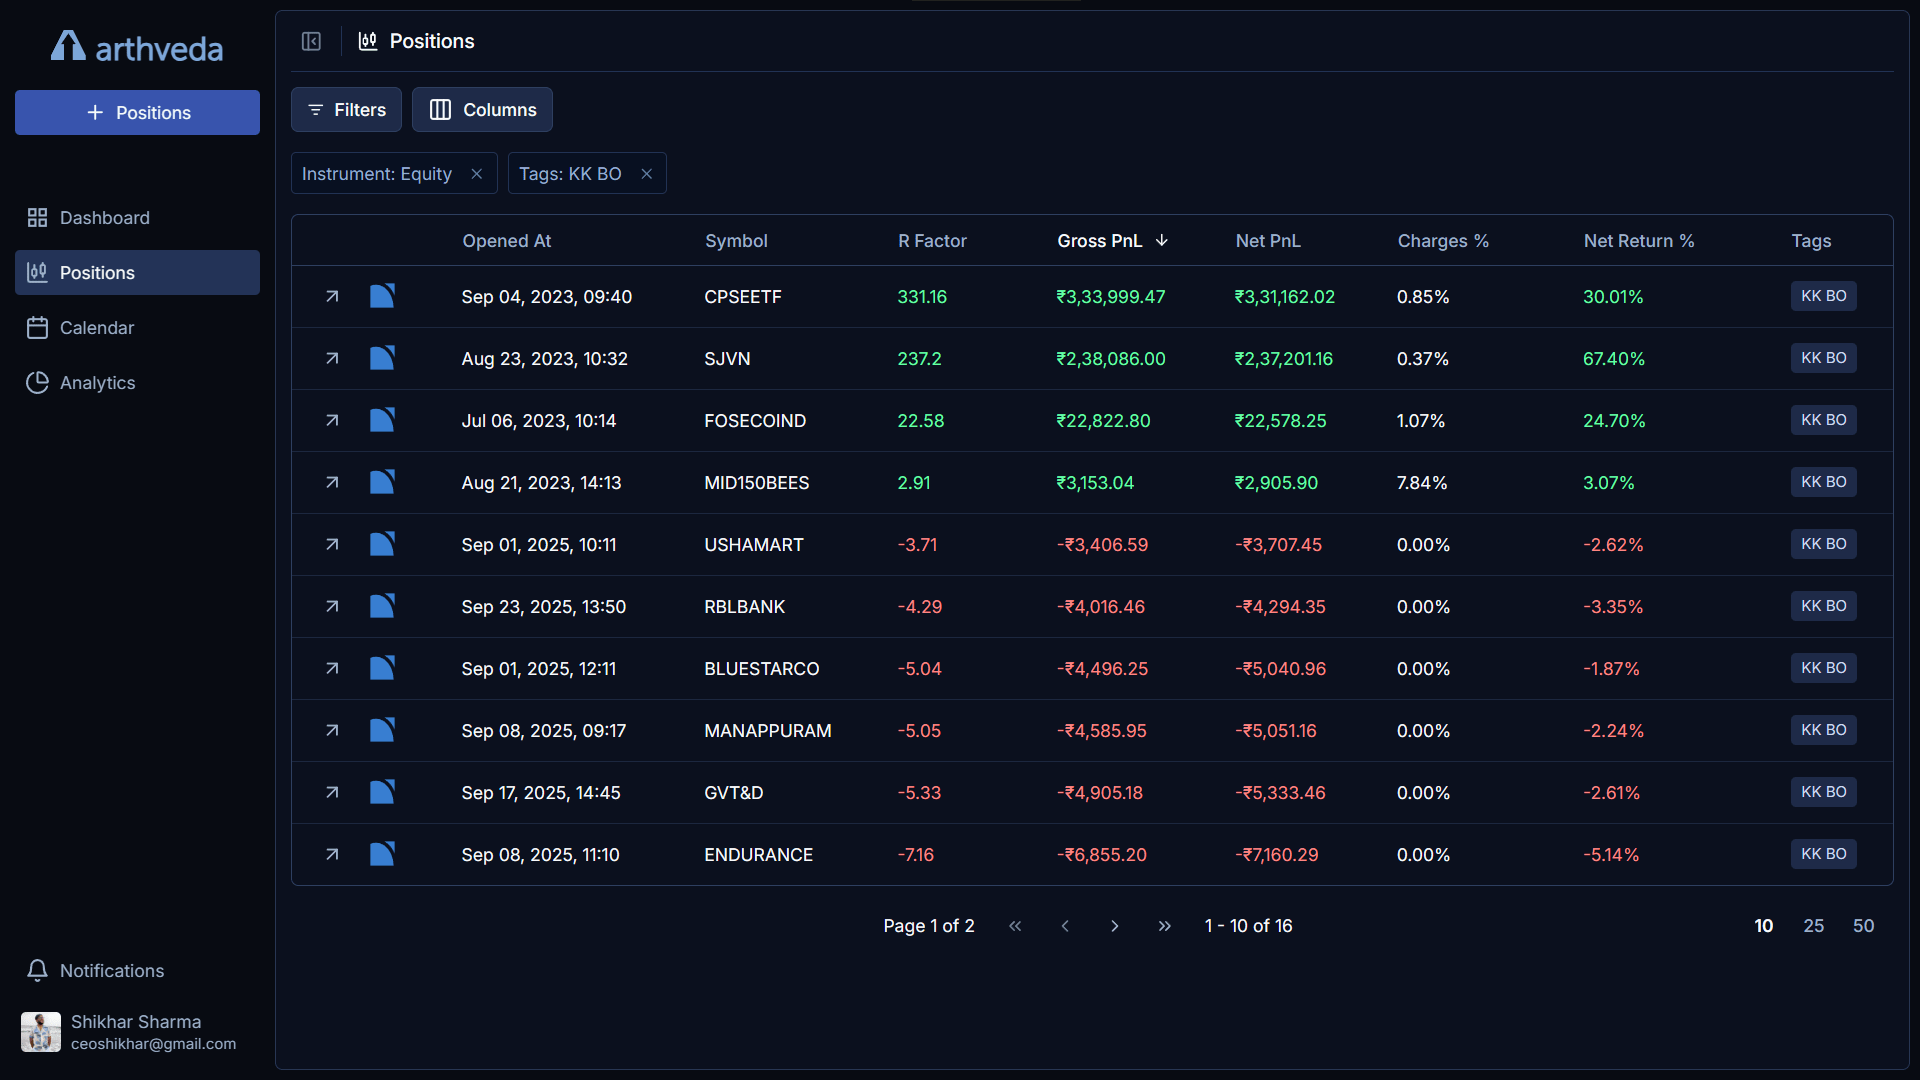
Task: Open the note icon on the CPSEETF row
Action: click(x=382, y=296)
